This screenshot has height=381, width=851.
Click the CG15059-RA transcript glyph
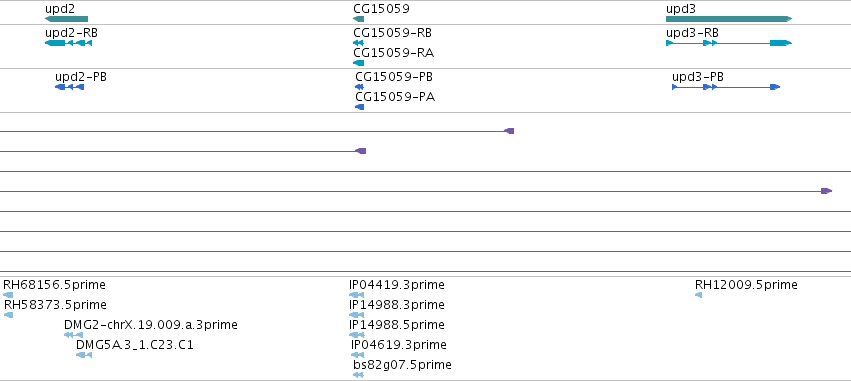pos(358,63)
